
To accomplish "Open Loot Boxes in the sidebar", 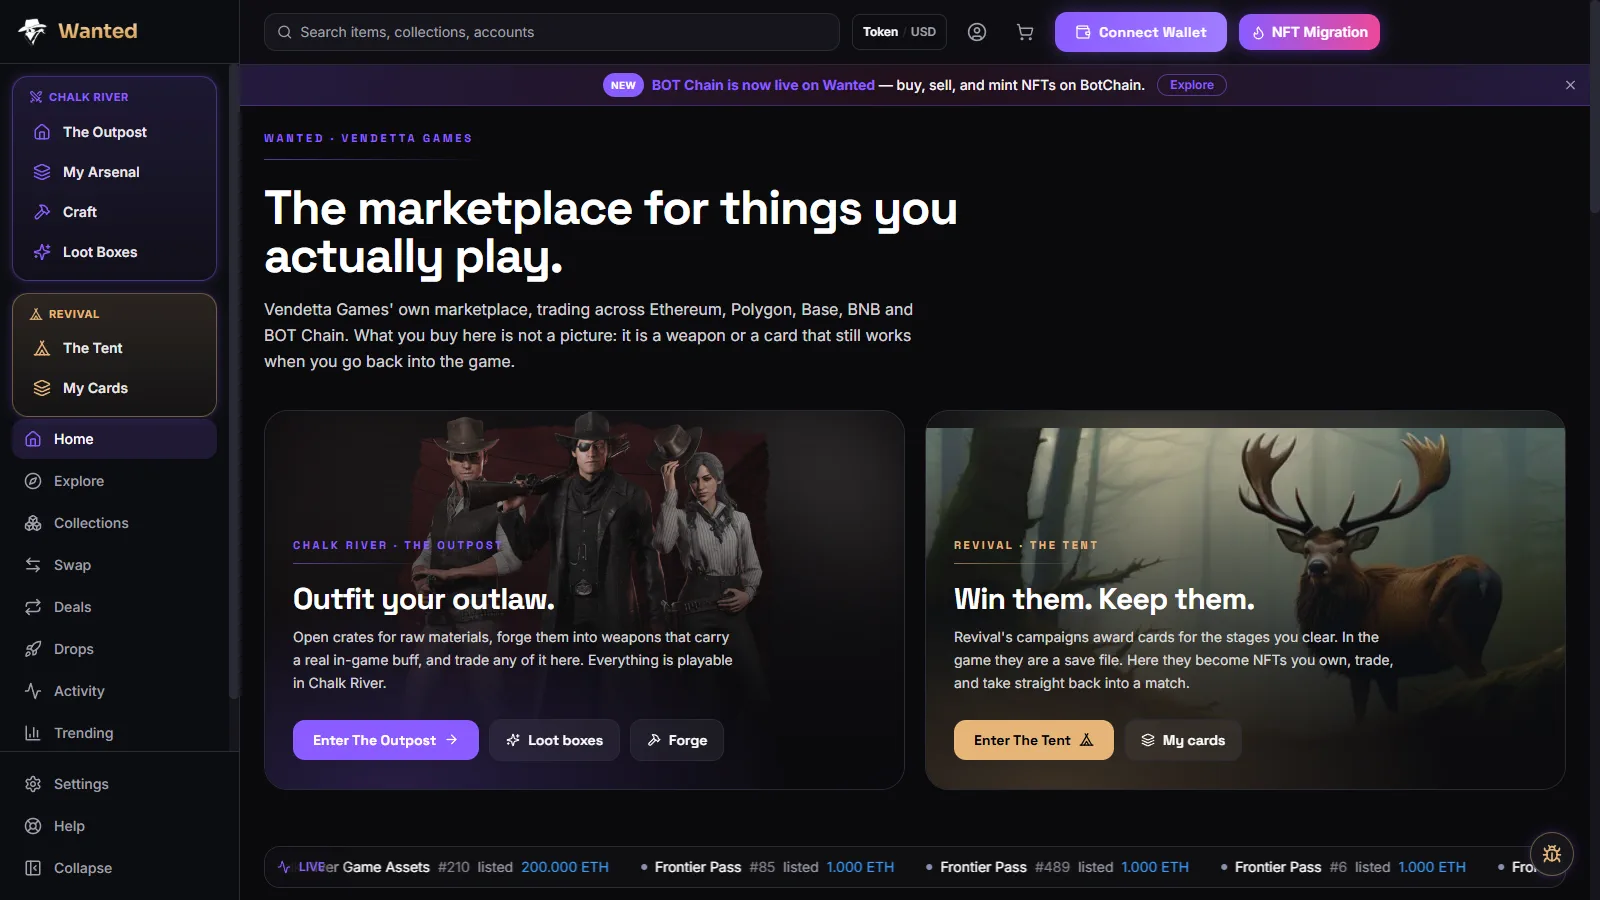I will tap(114, 252).
